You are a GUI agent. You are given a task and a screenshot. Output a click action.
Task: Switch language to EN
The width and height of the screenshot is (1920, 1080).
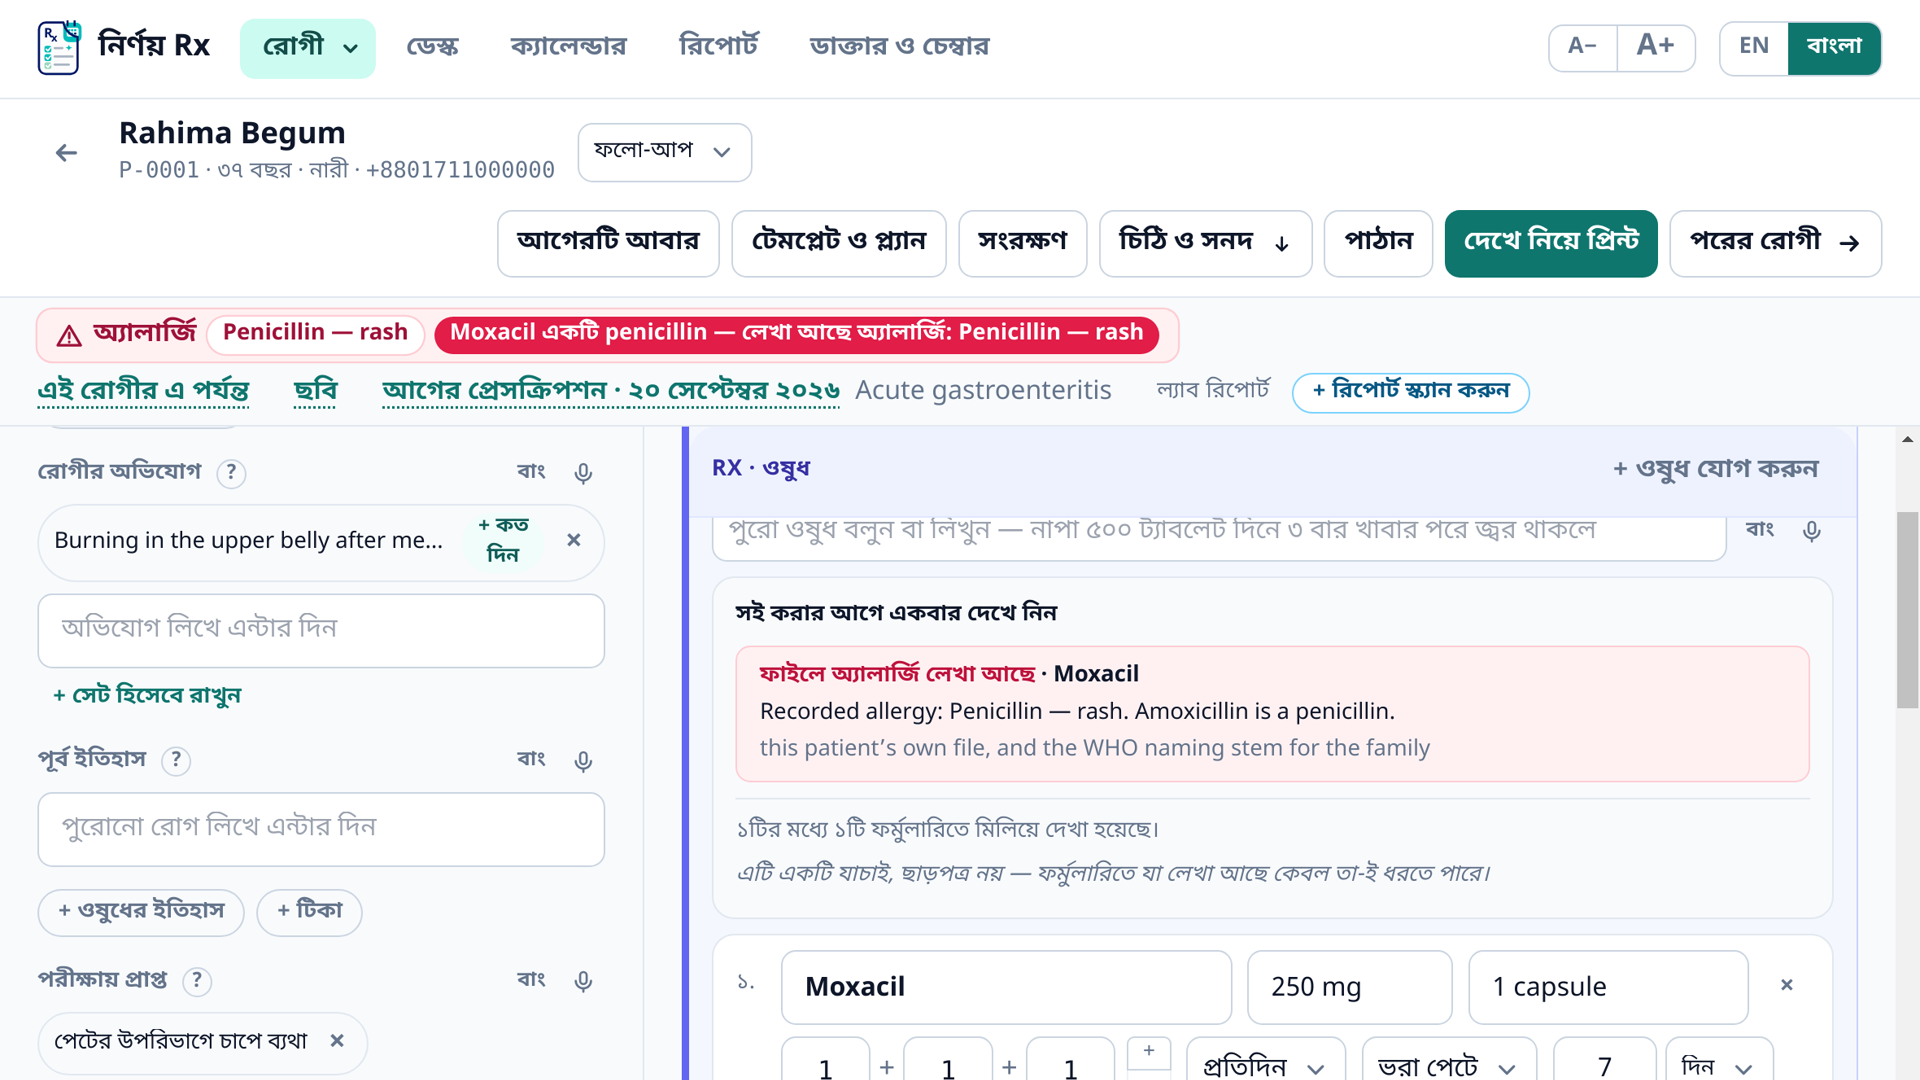point(1754,47)
